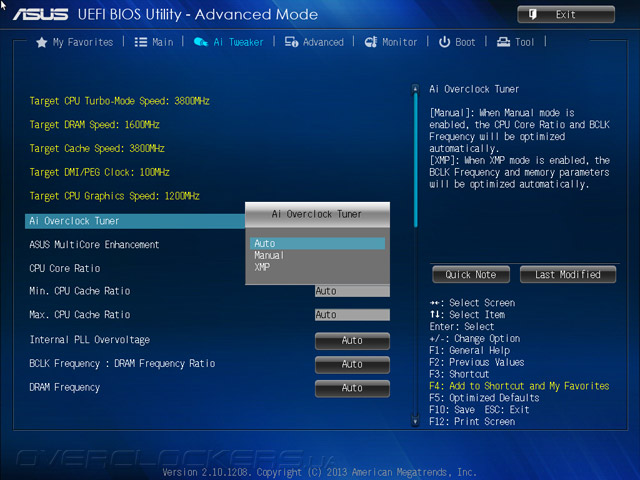Click the Exit door icon
640x480 pixels.
533,15
